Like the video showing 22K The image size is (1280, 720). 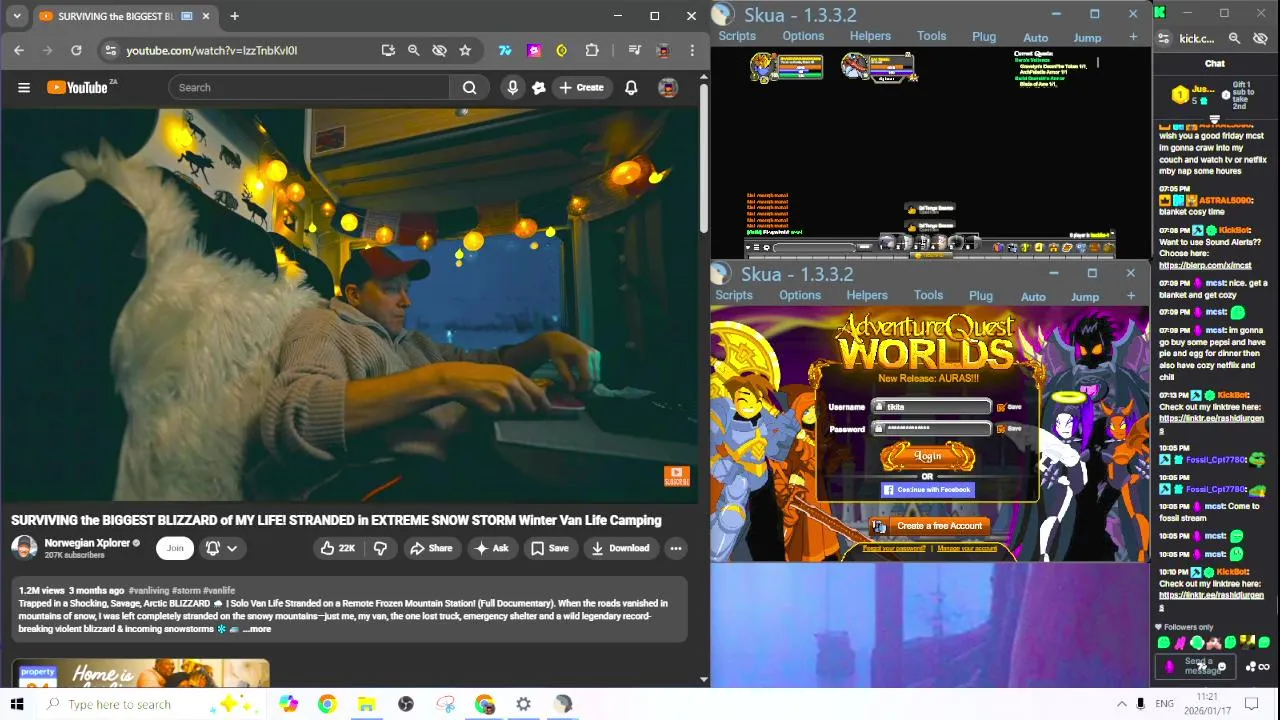337,548
